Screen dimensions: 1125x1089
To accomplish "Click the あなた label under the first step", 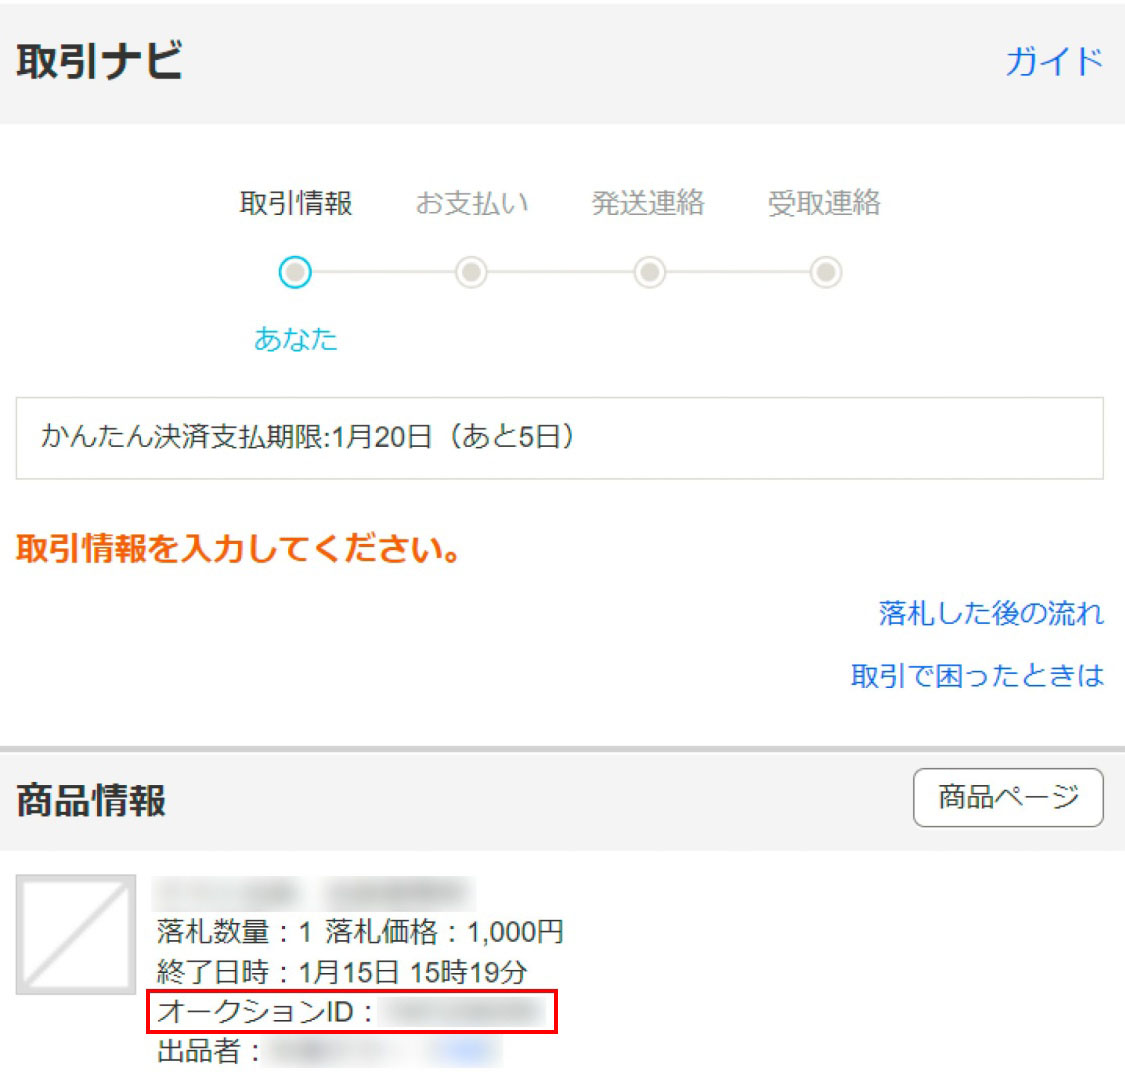I will pyautogui.click(x=296, y=339).
